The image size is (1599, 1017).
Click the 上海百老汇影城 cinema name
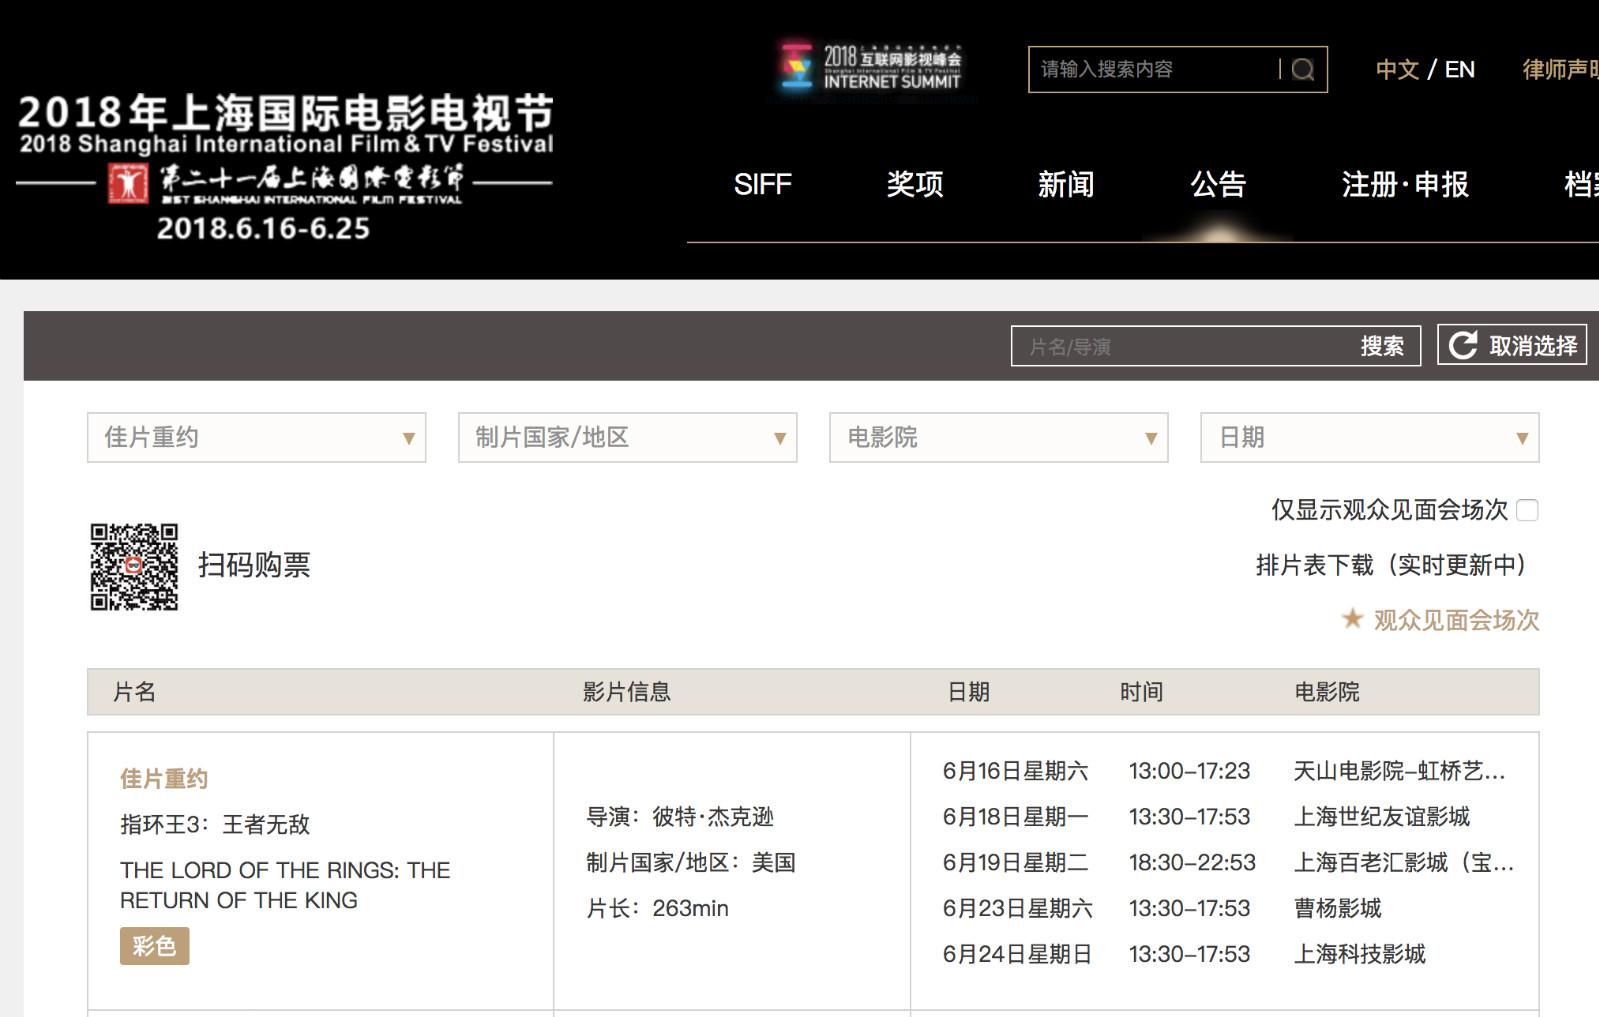coord(1403,863)
